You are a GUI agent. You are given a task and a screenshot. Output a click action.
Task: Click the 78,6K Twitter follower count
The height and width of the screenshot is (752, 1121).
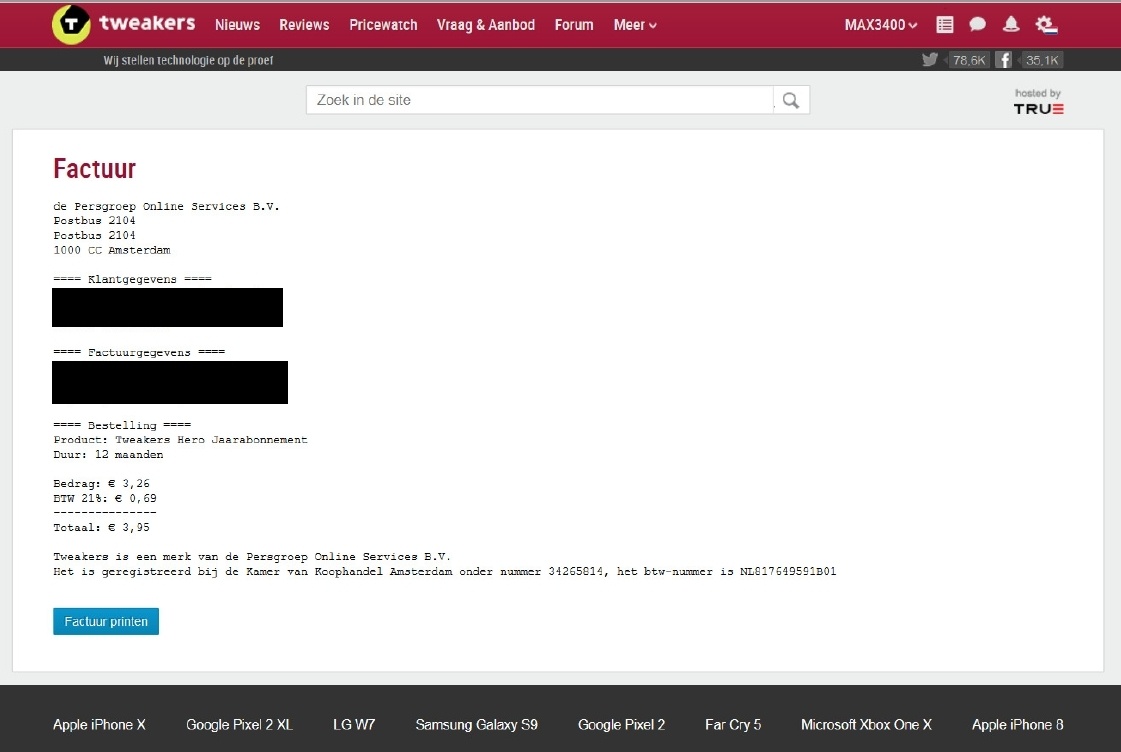969,60
